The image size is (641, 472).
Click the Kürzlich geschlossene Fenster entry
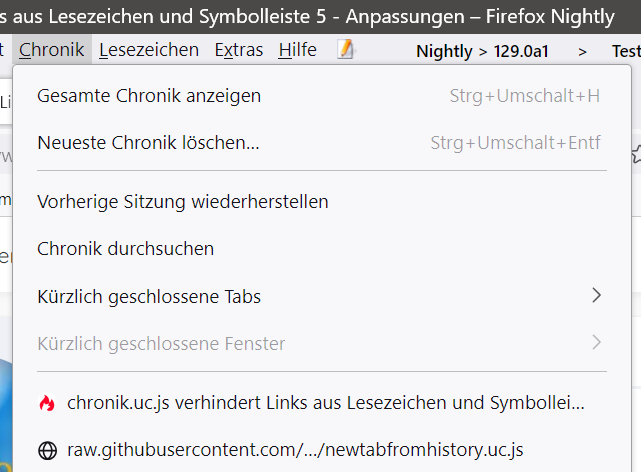161,343
